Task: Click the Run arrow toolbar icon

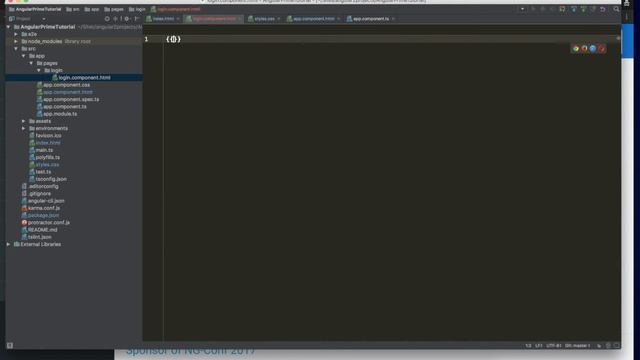Action: tap(533, 9)
